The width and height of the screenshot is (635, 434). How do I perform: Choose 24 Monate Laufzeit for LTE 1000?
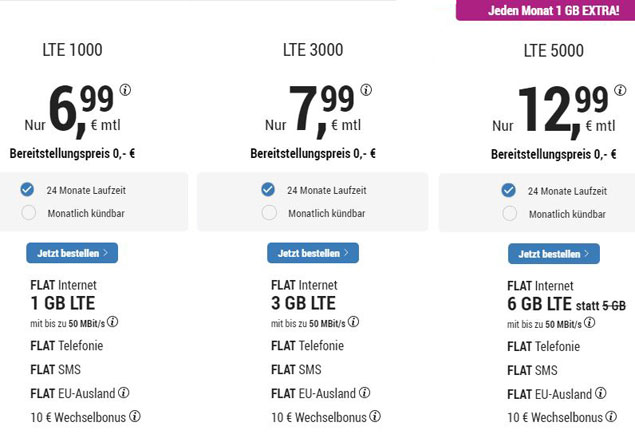coord(28,189)
